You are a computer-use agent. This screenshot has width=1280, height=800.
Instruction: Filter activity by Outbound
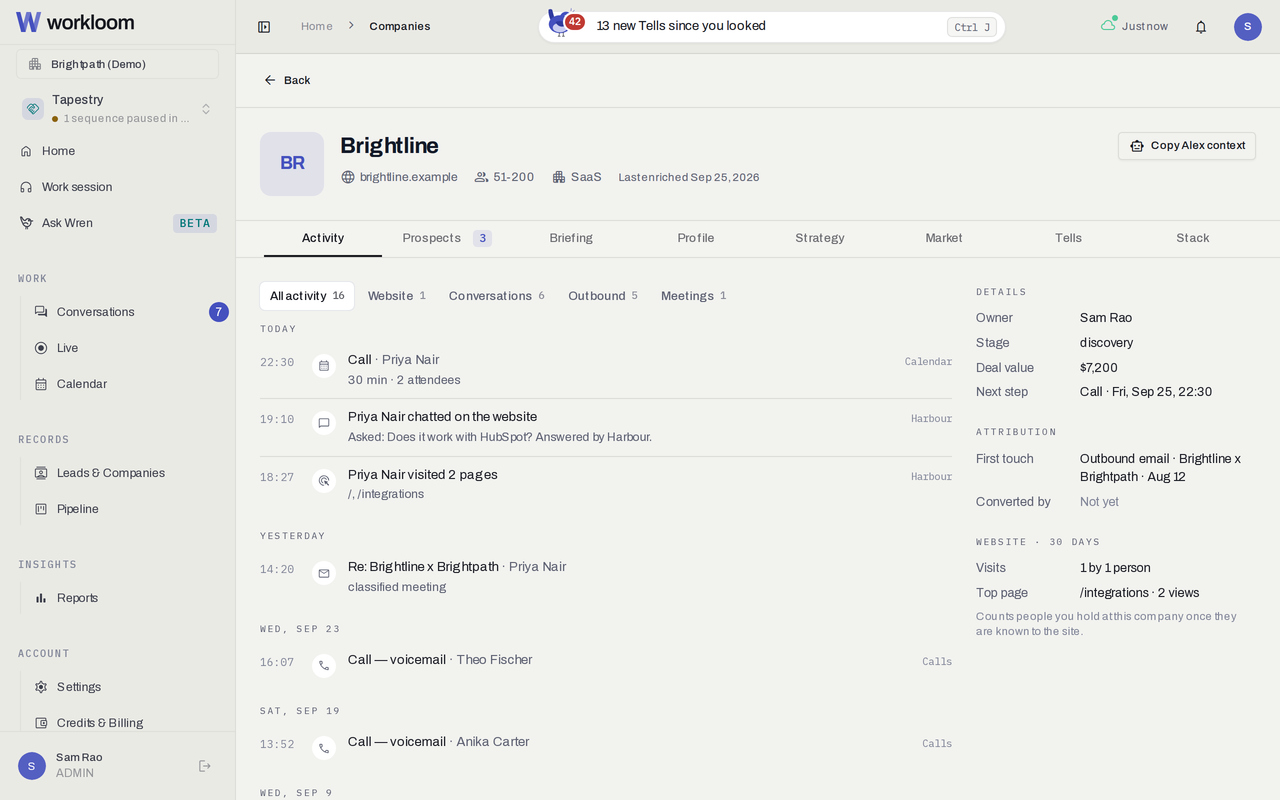coord(603,296)
